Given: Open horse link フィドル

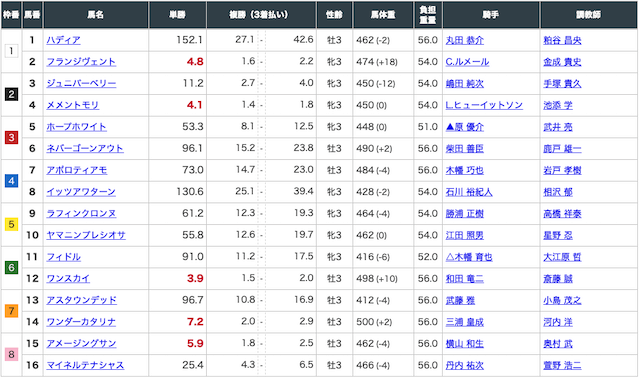Looking at the screenshot, I should click(x=63, y=256).
